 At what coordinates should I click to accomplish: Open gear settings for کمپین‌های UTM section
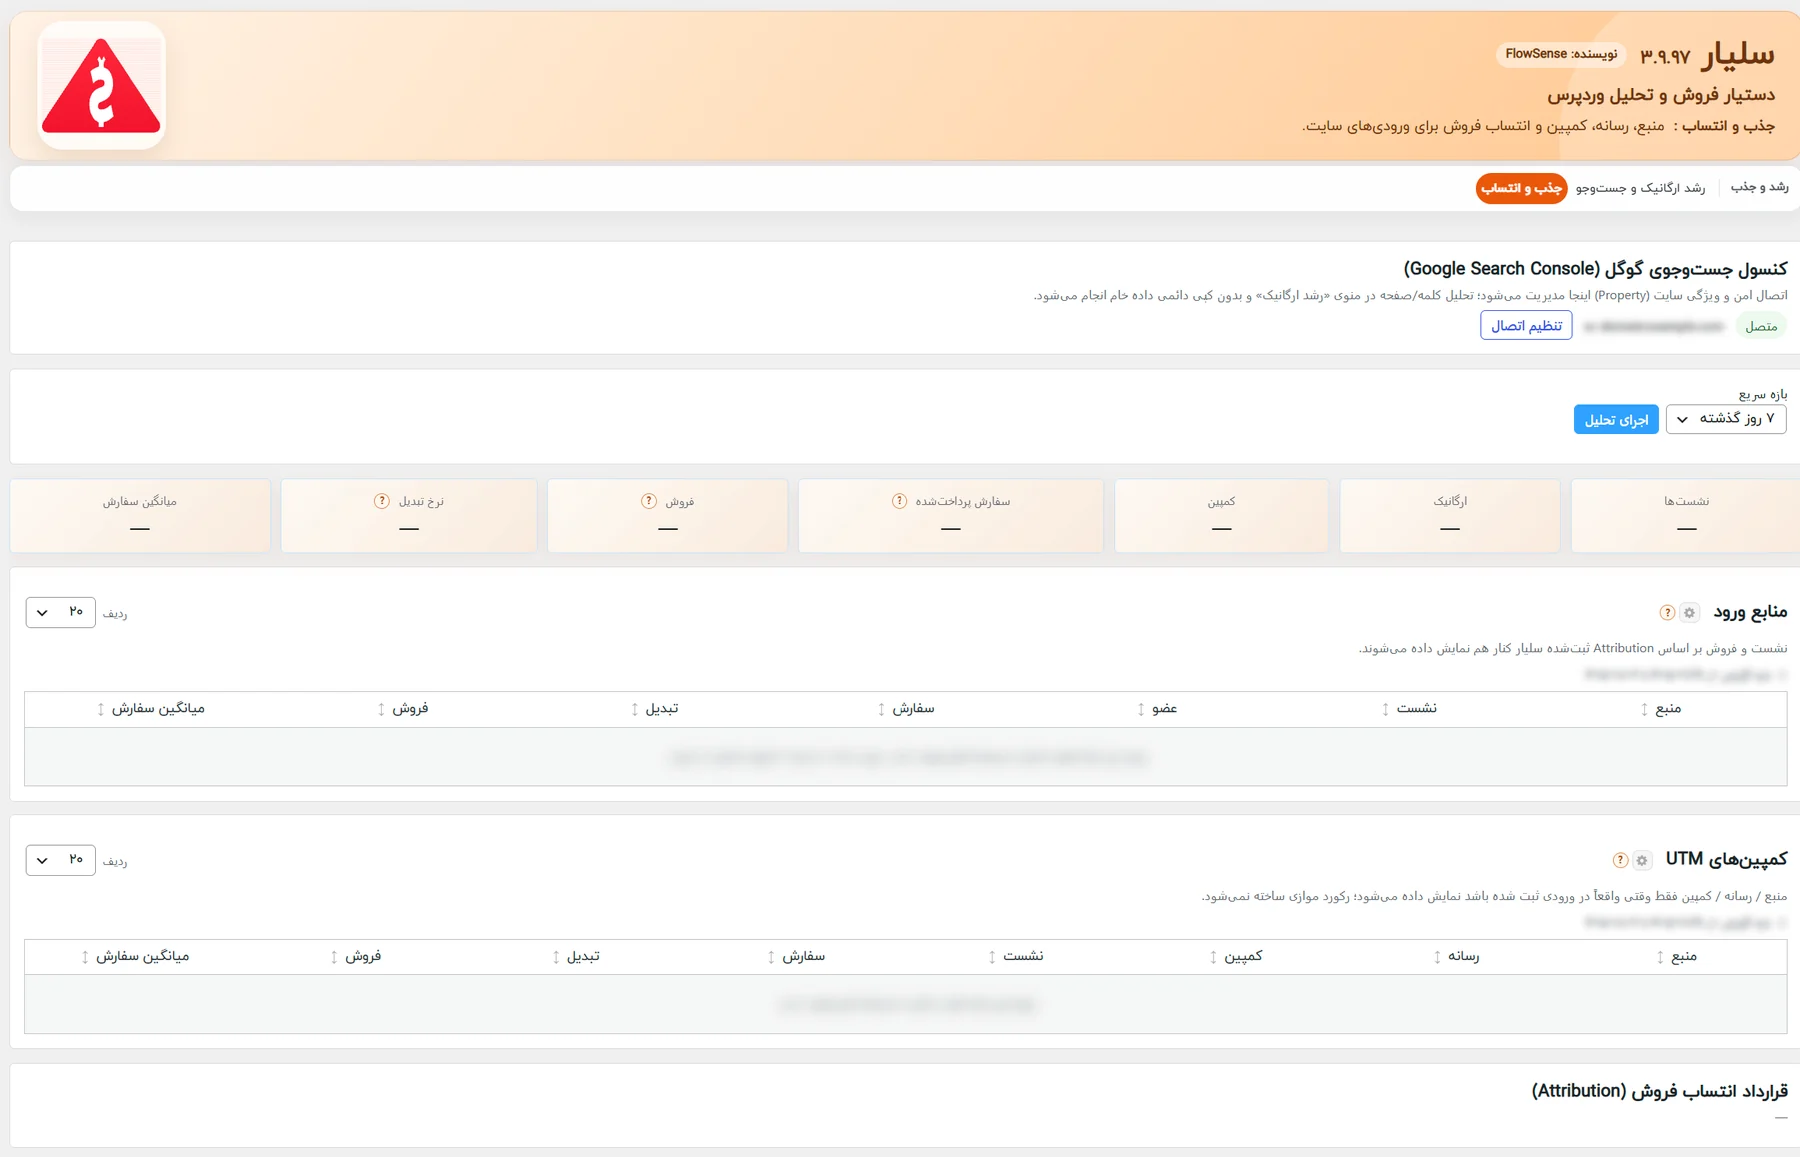[1642, 860]
